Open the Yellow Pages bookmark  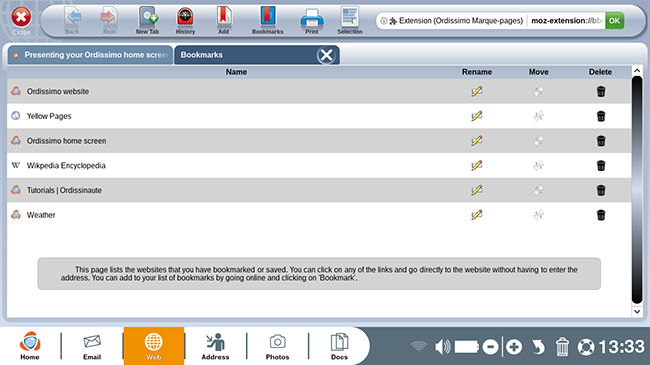[49, 116]
